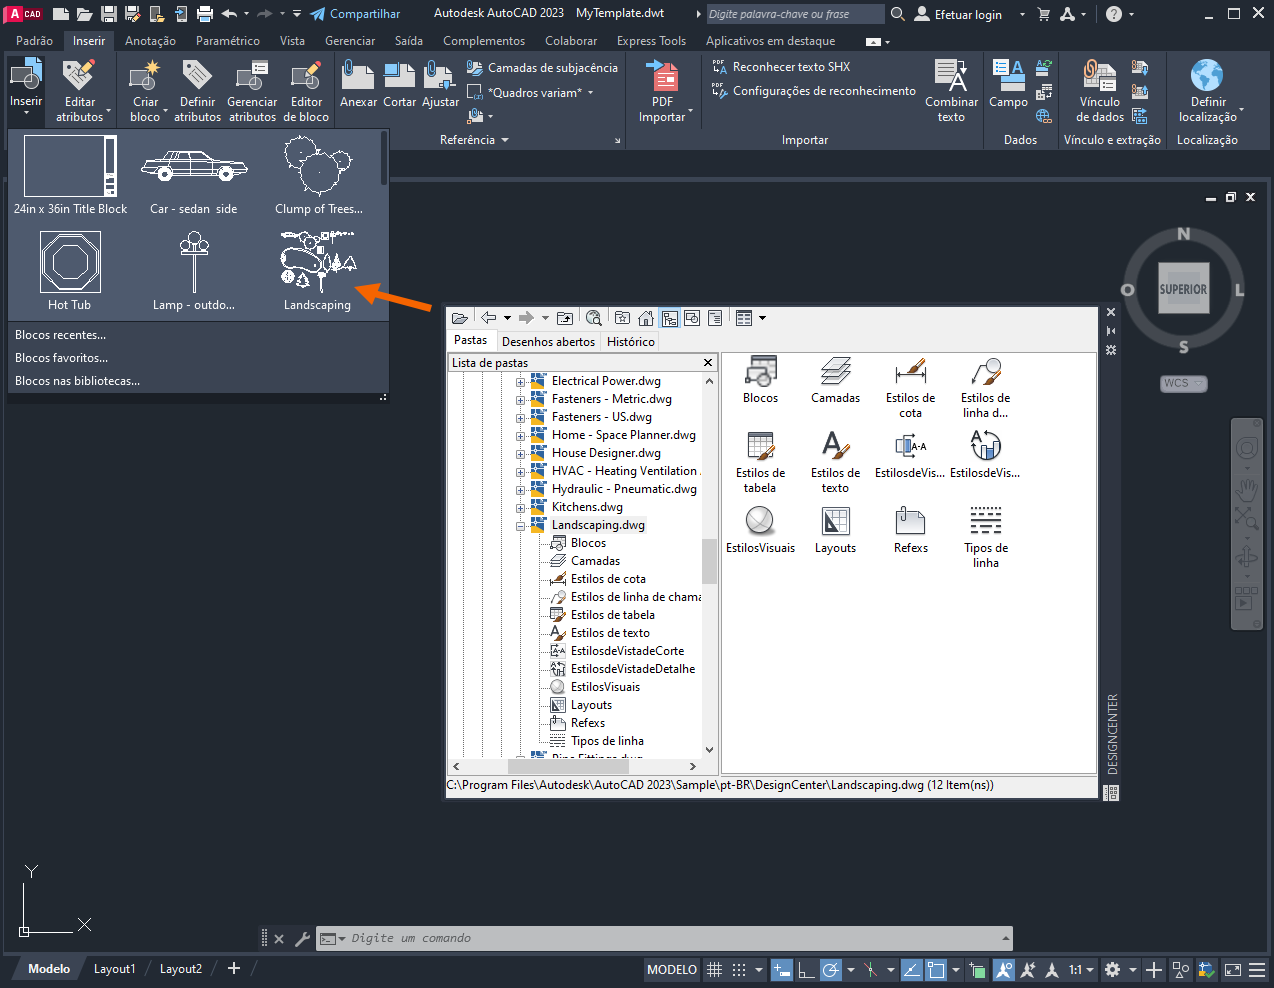Open DesignCenter views dropdown arrow
The image size is (1274, 988).
tap(762, 318)
